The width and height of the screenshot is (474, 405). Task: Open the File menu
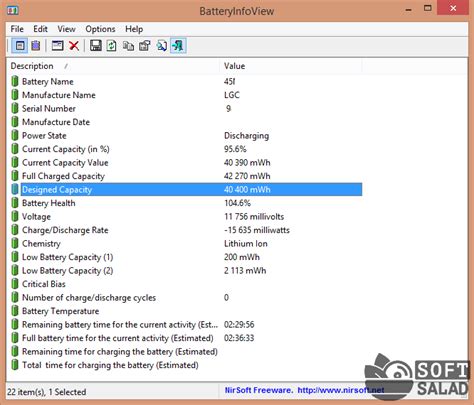pos(17,29)
